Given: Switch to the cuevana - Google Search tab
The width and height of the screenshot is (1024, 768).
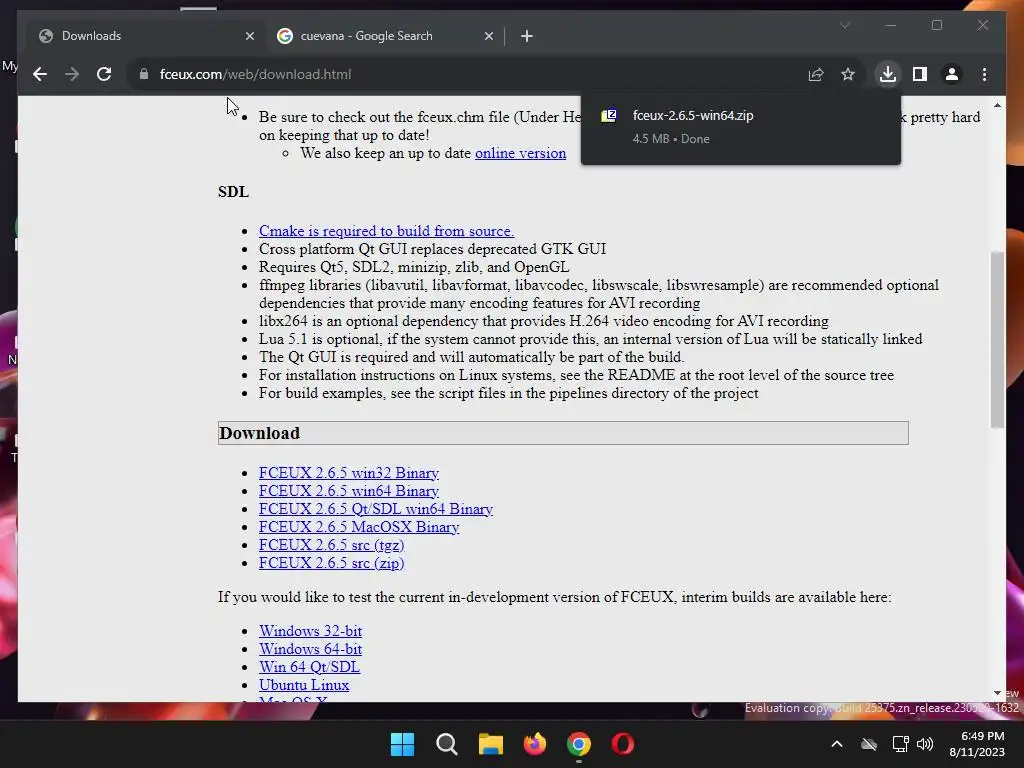Looking at the screenshot, I should click(x=385, y=36).
